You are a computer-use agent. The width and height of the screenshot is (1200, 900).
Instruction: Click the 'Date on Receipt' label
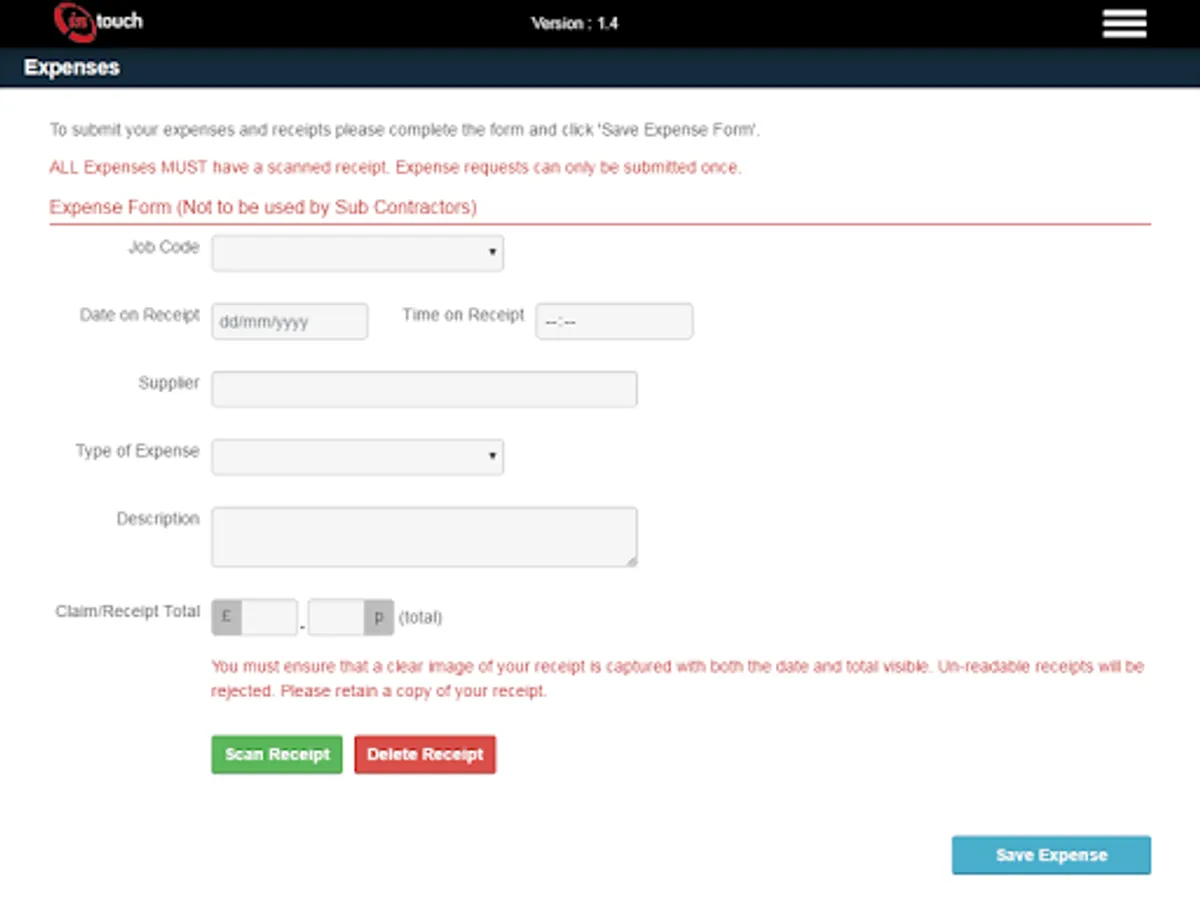pos(140,315)
